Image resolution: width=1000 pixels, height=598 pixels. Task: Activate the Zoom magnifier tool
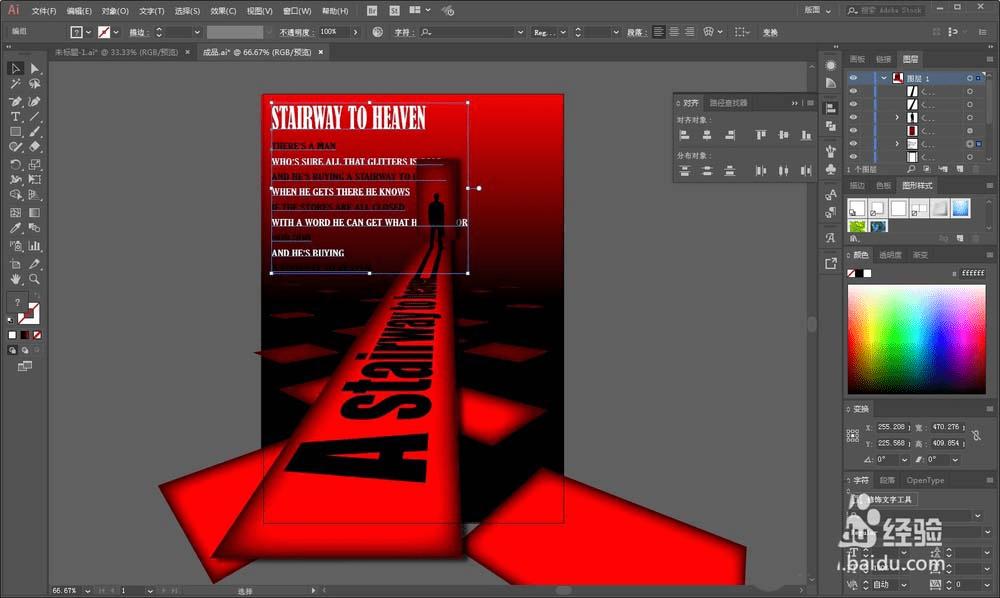pyautogui.click(x=35, y=279)
